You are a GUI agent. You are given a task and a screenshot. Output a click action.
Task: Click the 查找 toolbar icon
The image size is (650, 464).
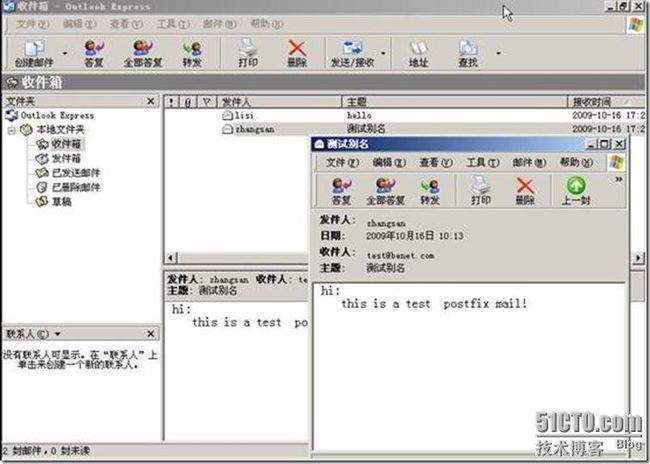[468, 53]
